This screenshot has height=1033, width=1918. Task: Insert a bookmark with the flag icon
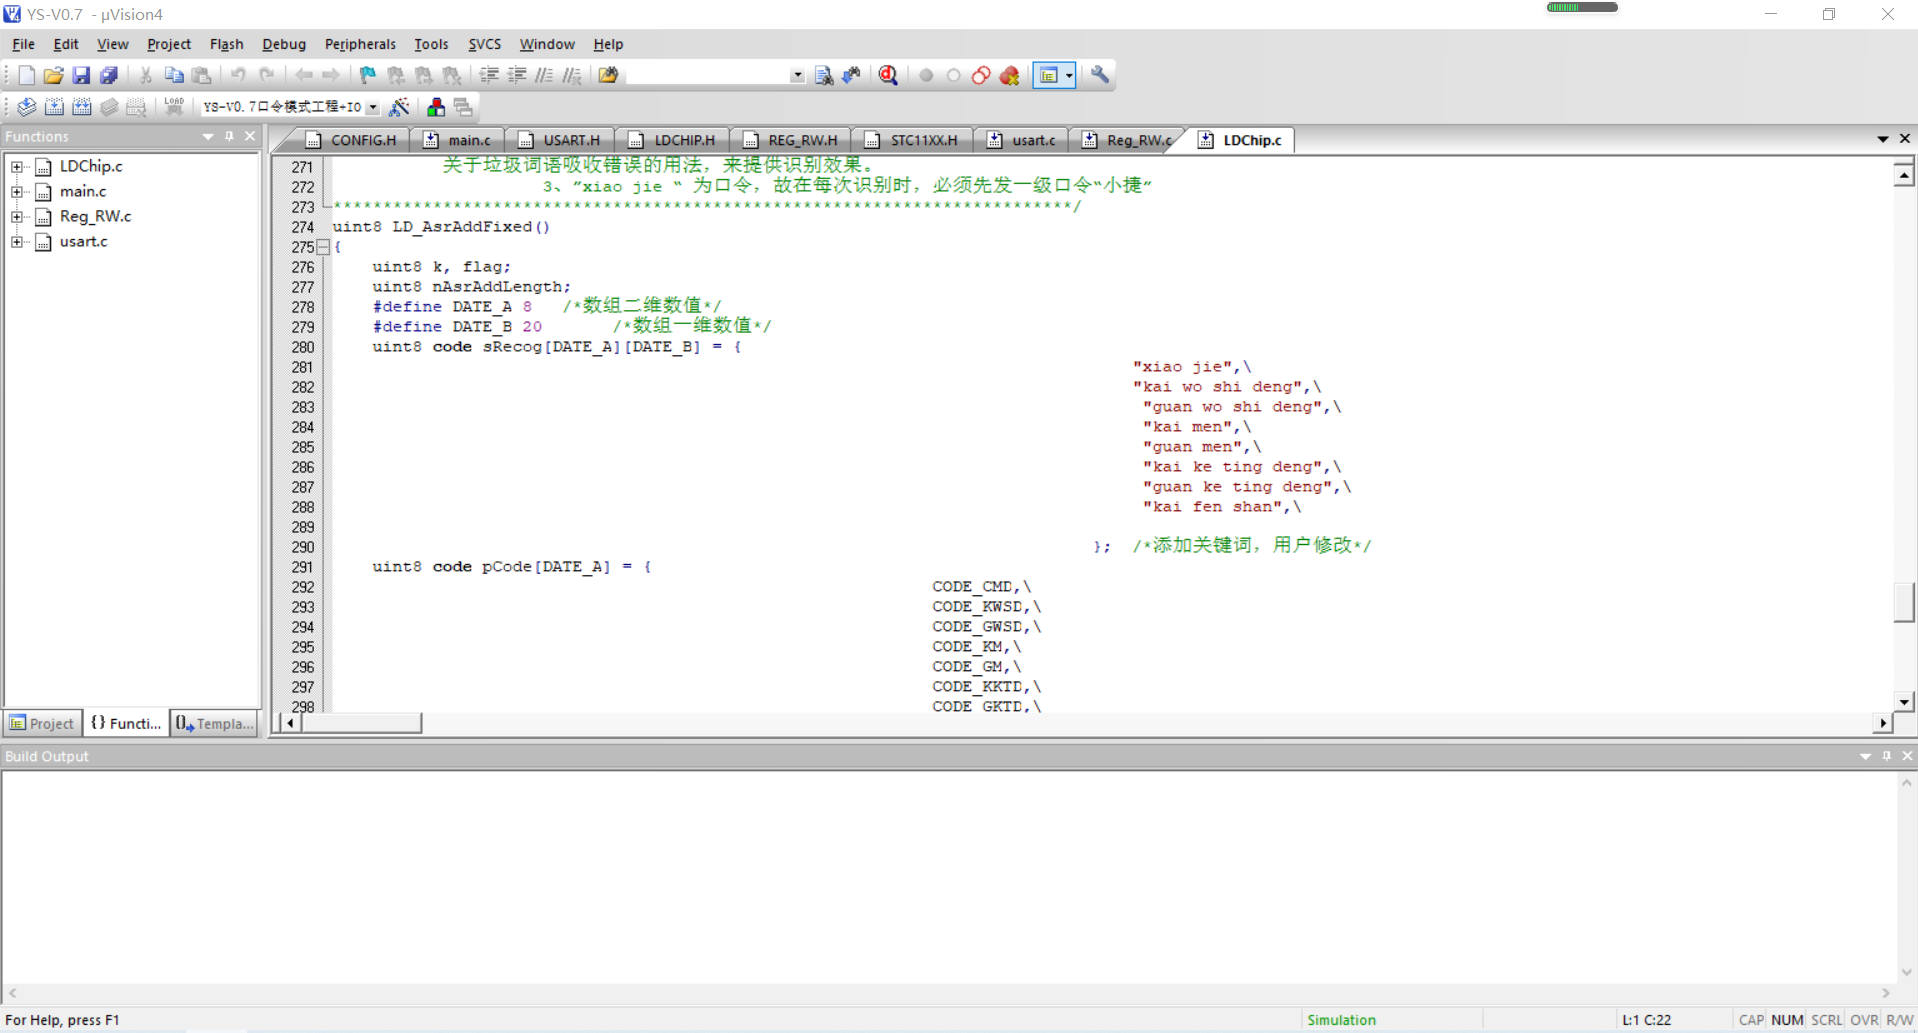coord(368,75)
